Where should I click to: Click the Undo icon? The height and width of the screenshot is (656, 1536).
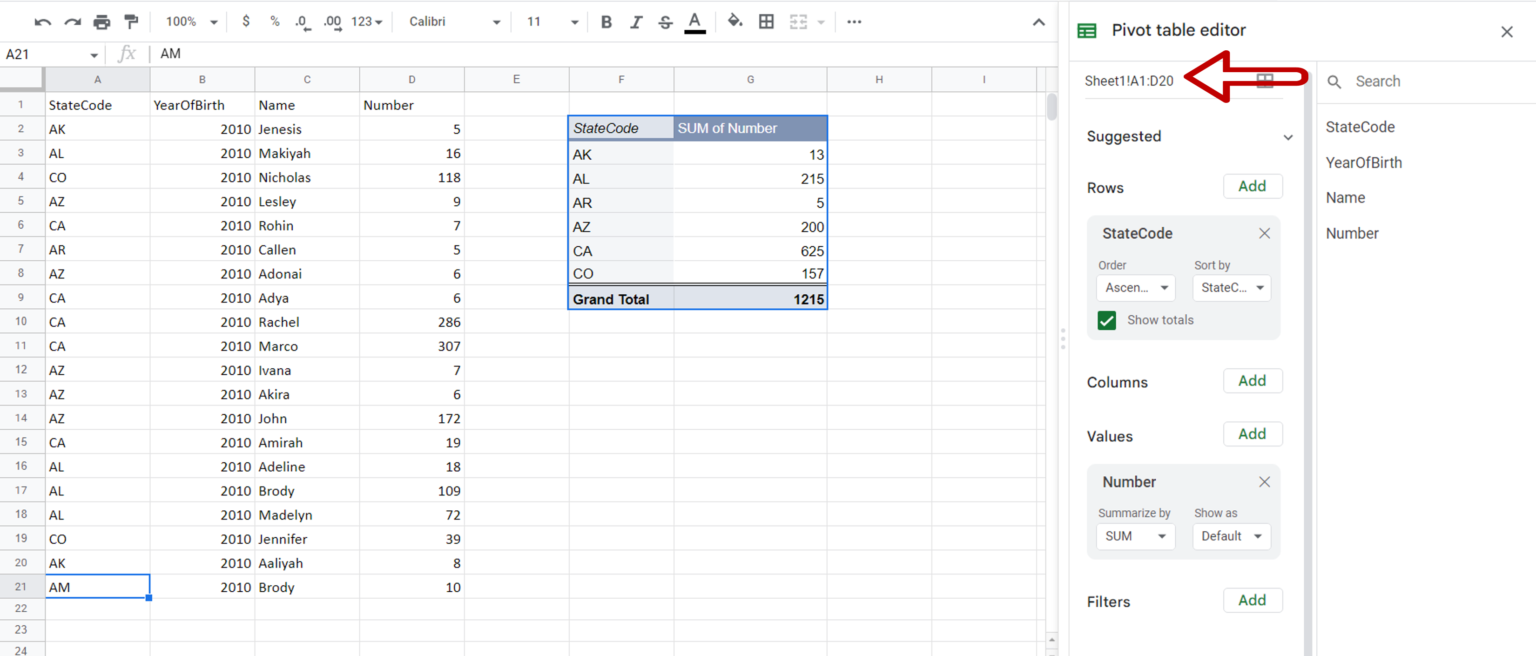tap(41, 20)
